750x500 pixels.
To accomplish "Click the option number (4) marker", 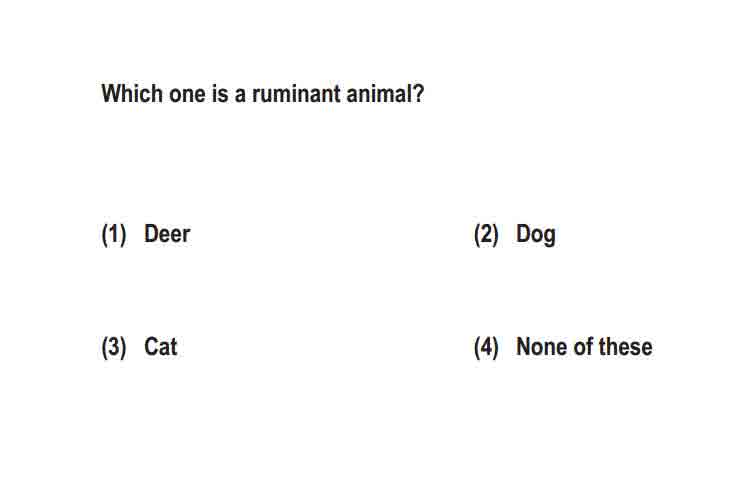I will pos(486,347).
